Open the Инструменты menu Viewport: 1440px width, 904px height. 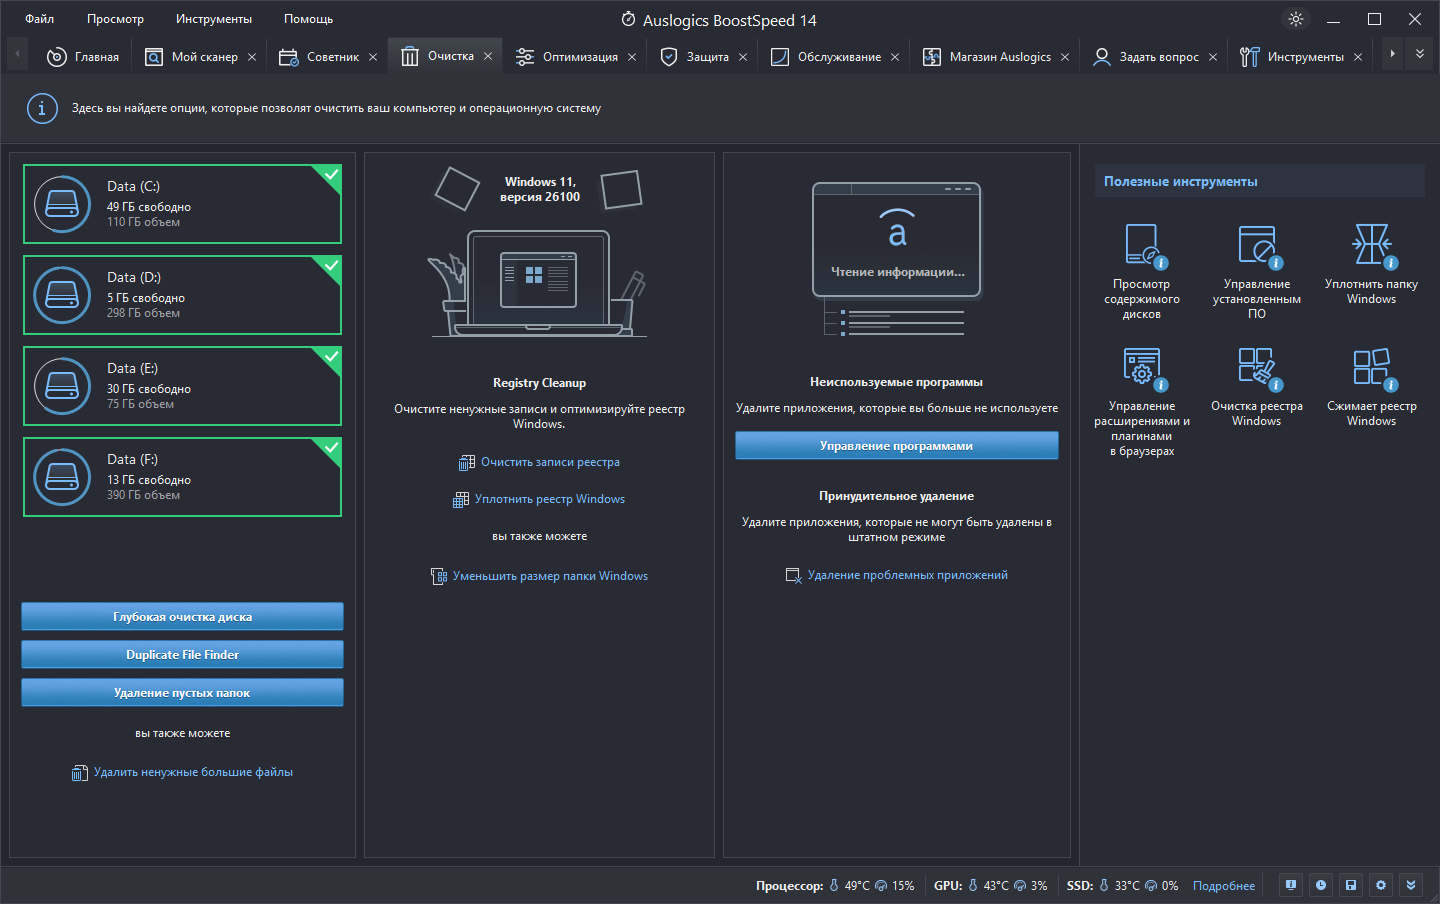click(213, 19)
